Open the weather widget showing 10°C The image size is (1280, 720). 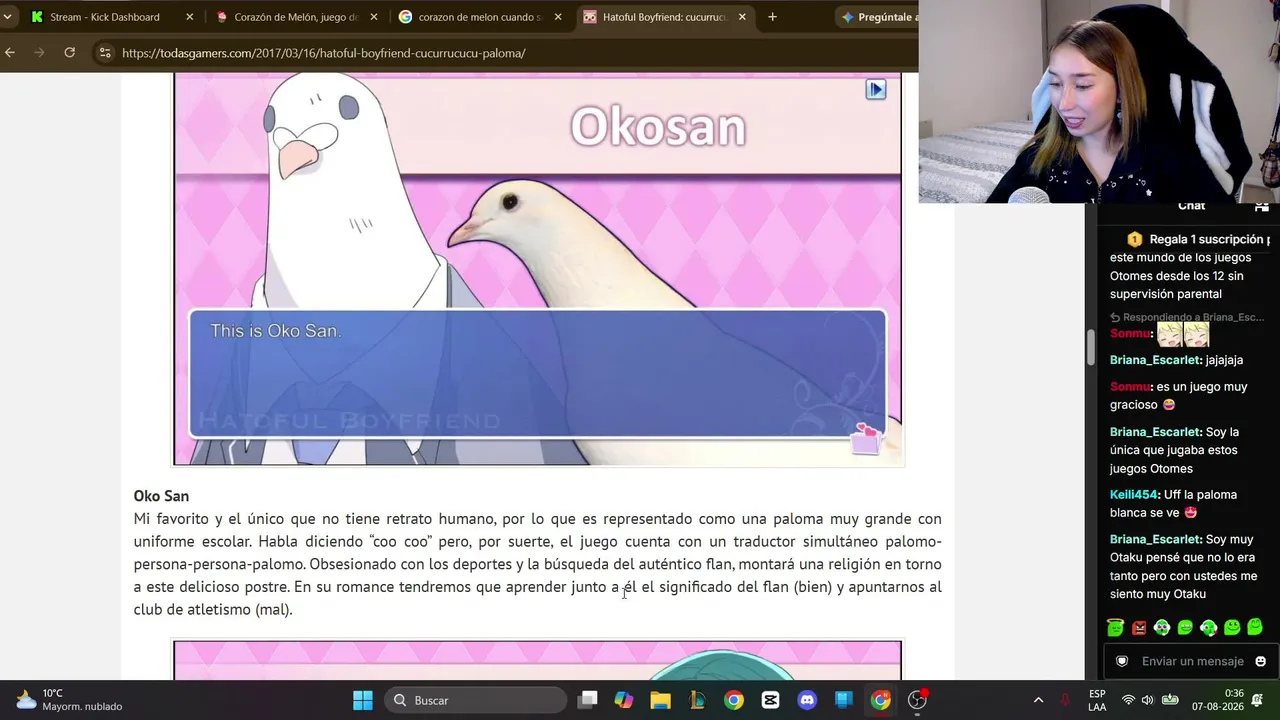coord(70,700)
